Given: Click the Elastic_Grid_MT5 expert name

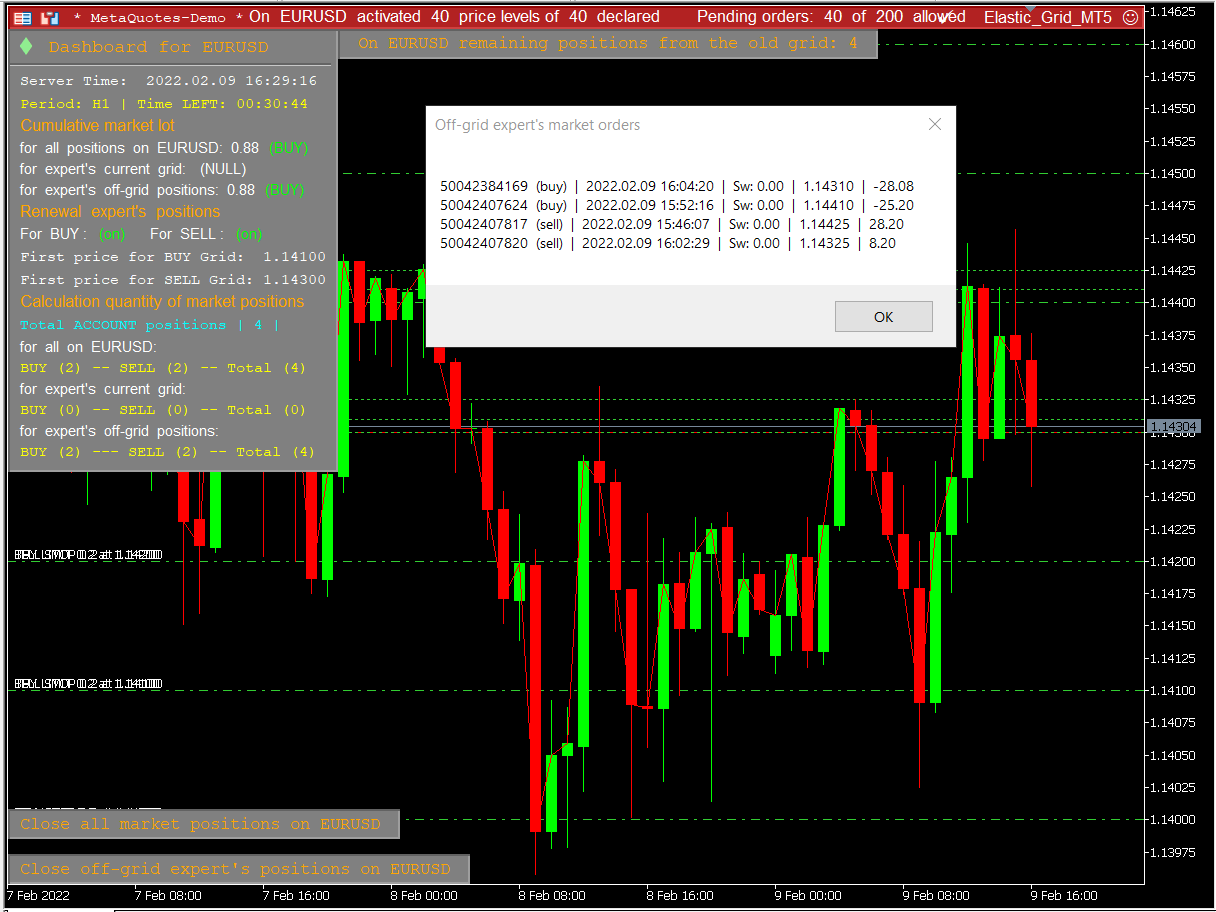Looking at the screenshot, I should [x=1048, y=17].
